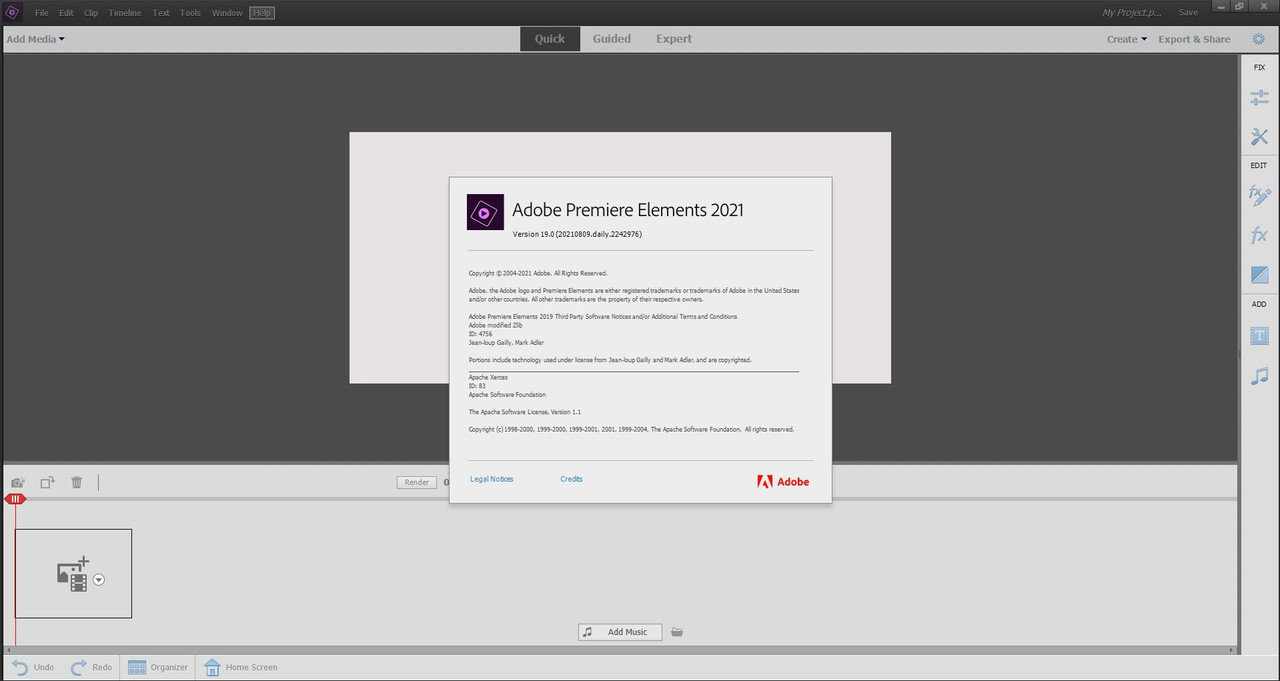The width and height of the screenshot is (1280, 681).
Task: Click the Legal Notices link
Action: 492,479
